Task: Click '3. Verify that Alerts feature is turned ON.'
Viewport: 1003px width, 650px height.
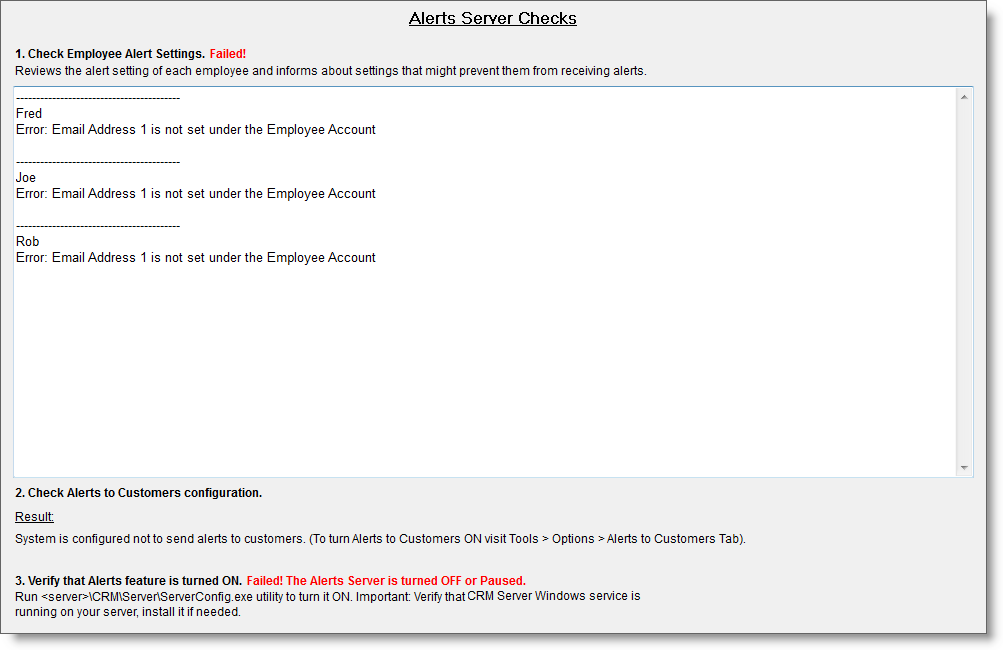Action: [128, 581]
